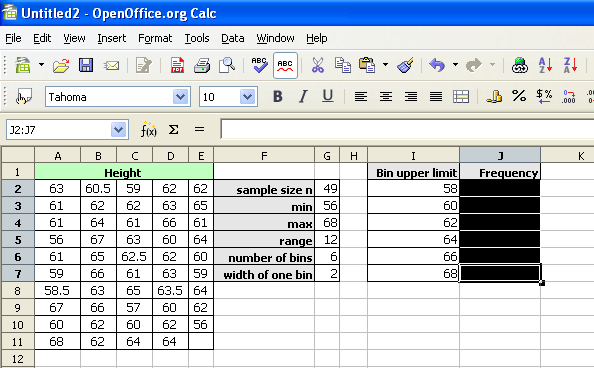This screenshot has height=368, width=594.
Task: Open the New document dropdown arrow
Action: (41, 65)
